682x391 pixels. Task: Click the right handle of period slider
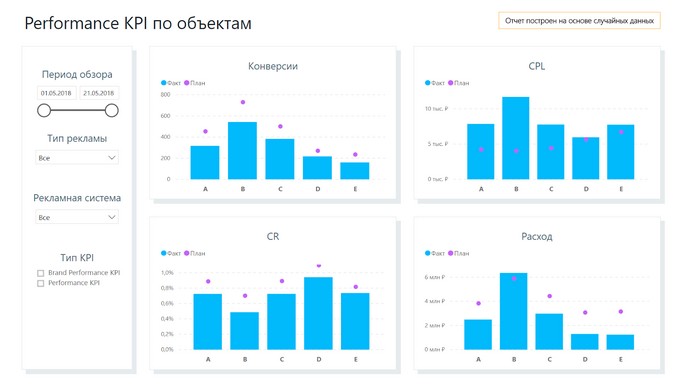112,110
